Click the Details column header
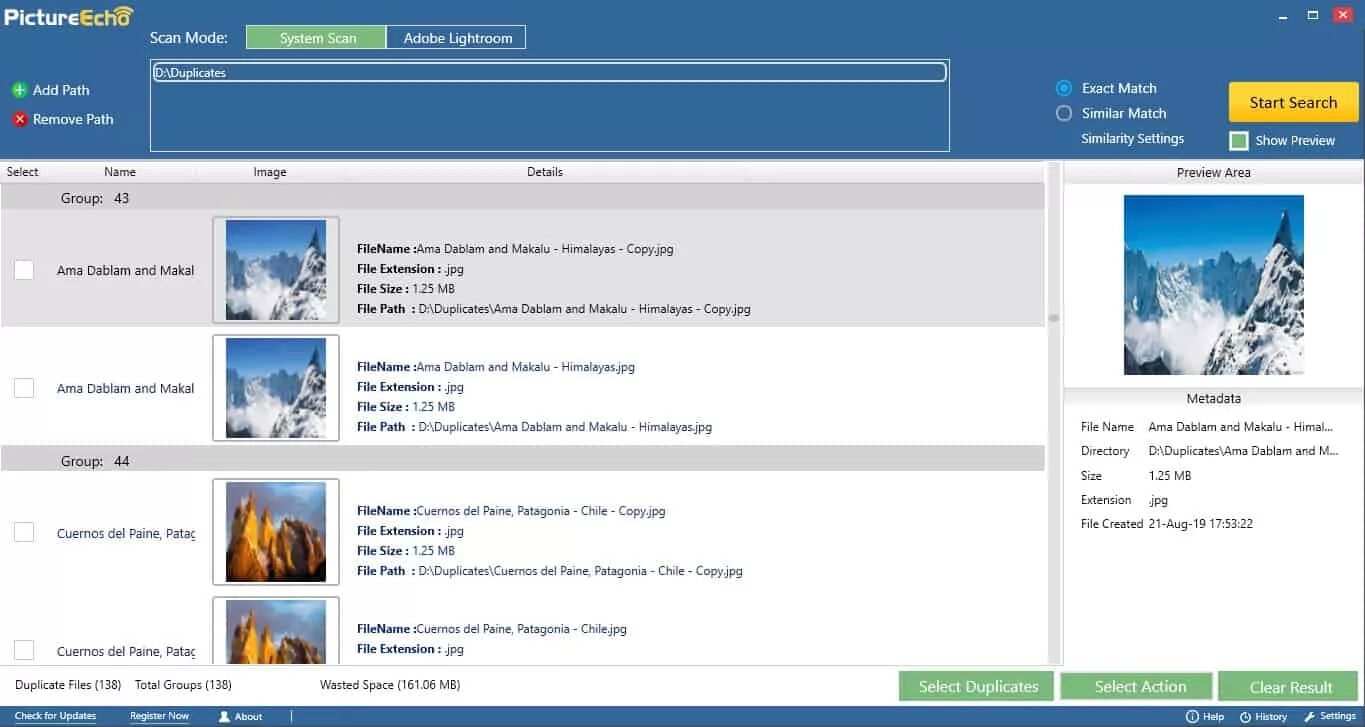The height and width of the screenshot is (727, 1365). click(x=545, y=172)
